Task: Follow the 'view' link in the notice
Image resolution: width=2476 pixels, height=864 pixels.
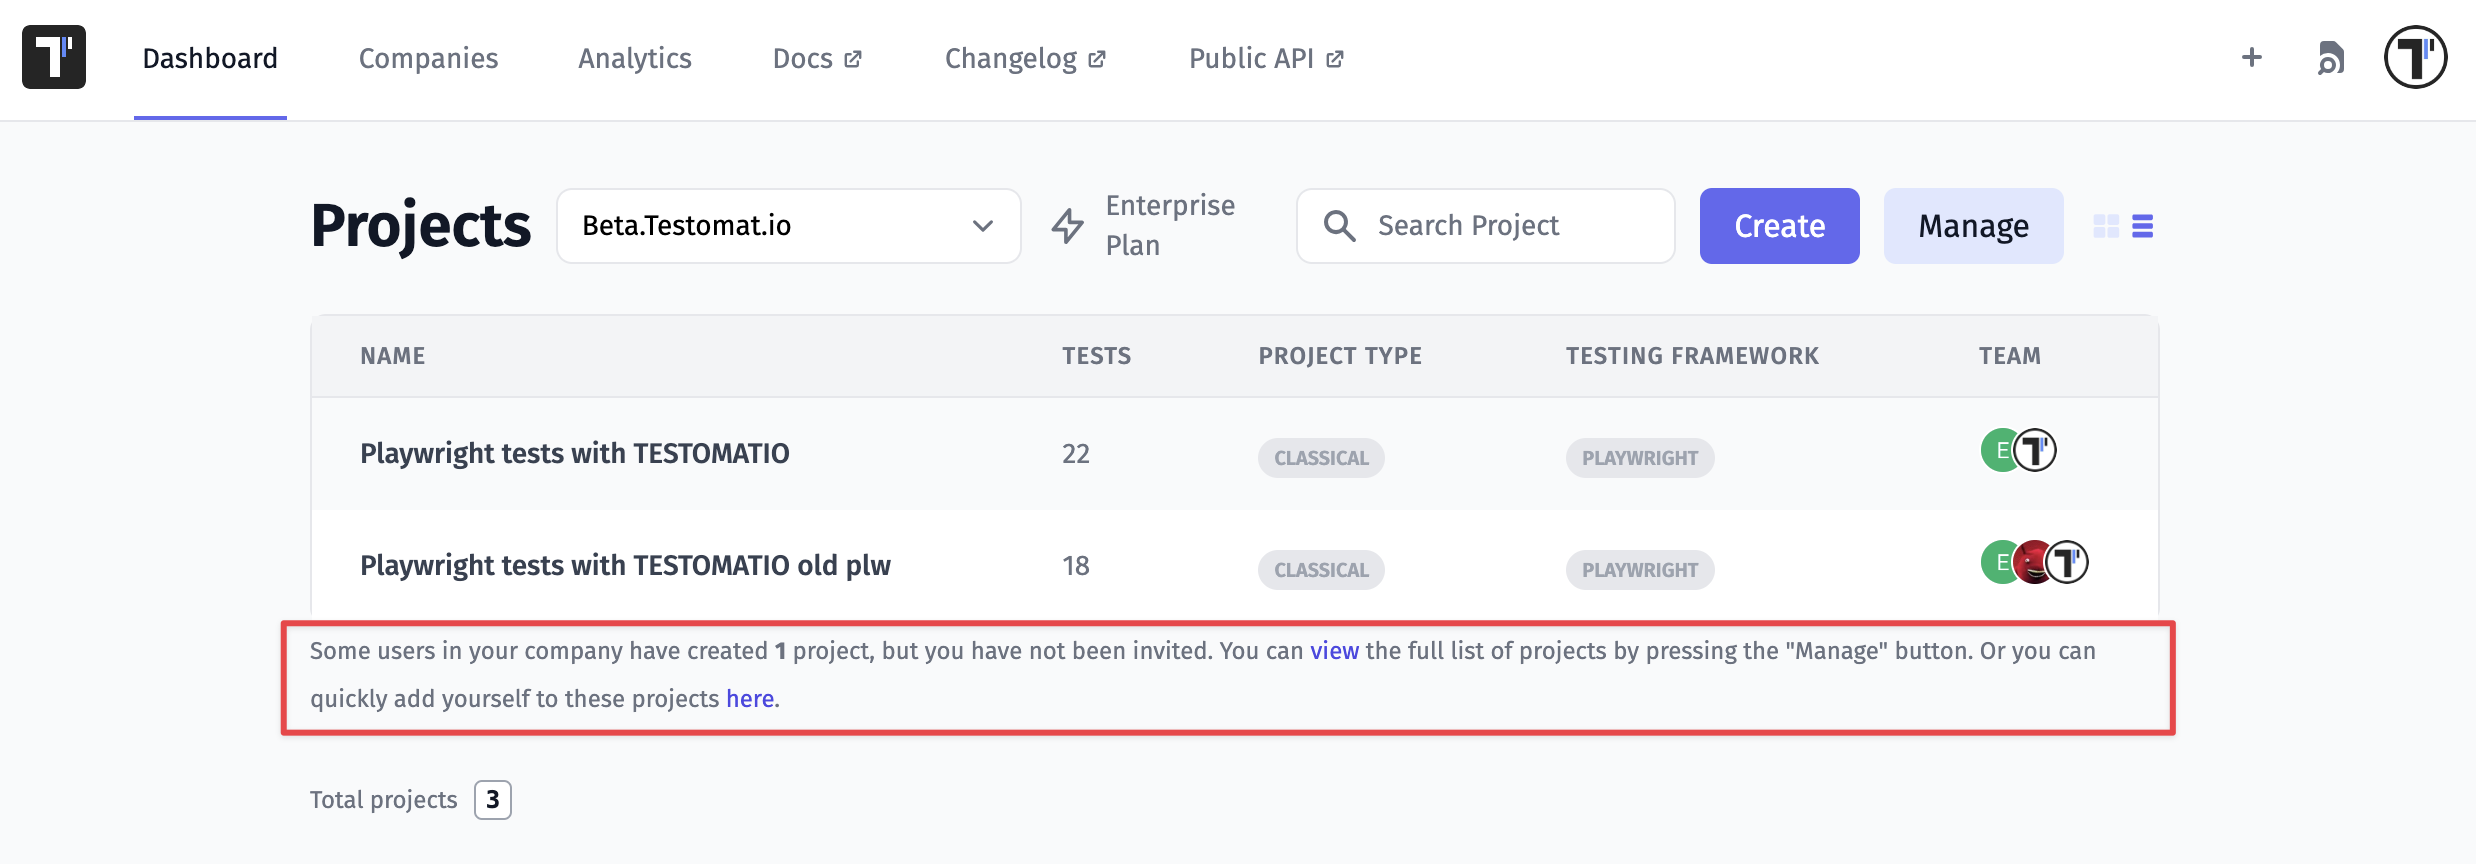Action: click(1334, 651)
